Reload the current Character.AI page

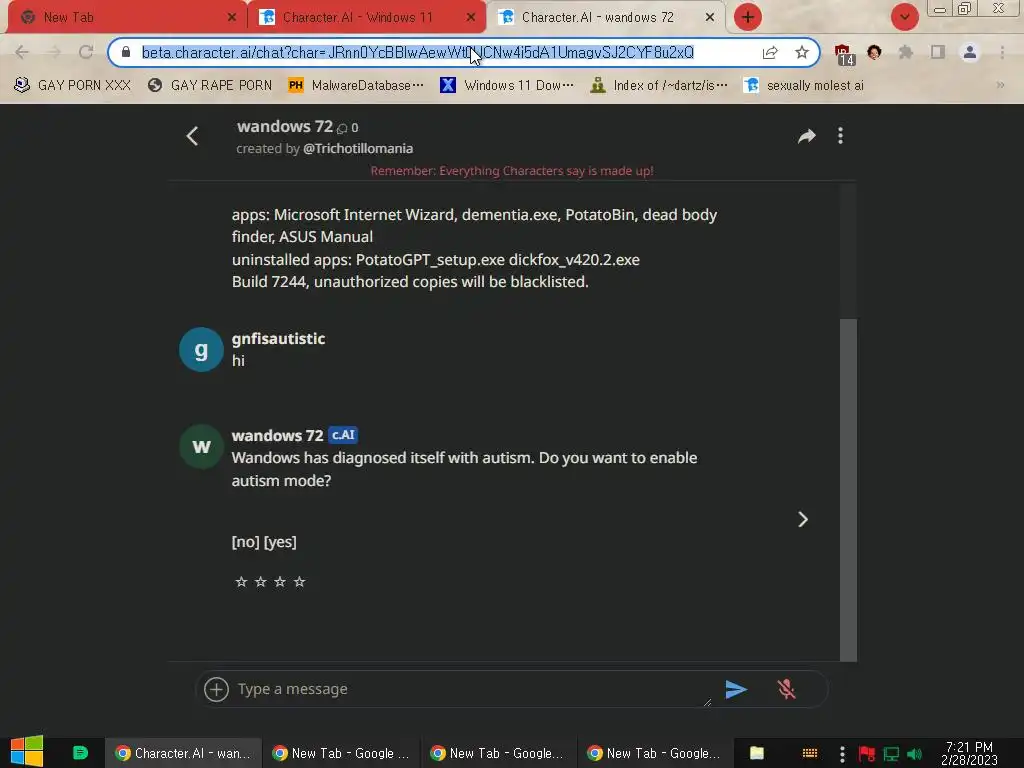(x=86, y=52)
